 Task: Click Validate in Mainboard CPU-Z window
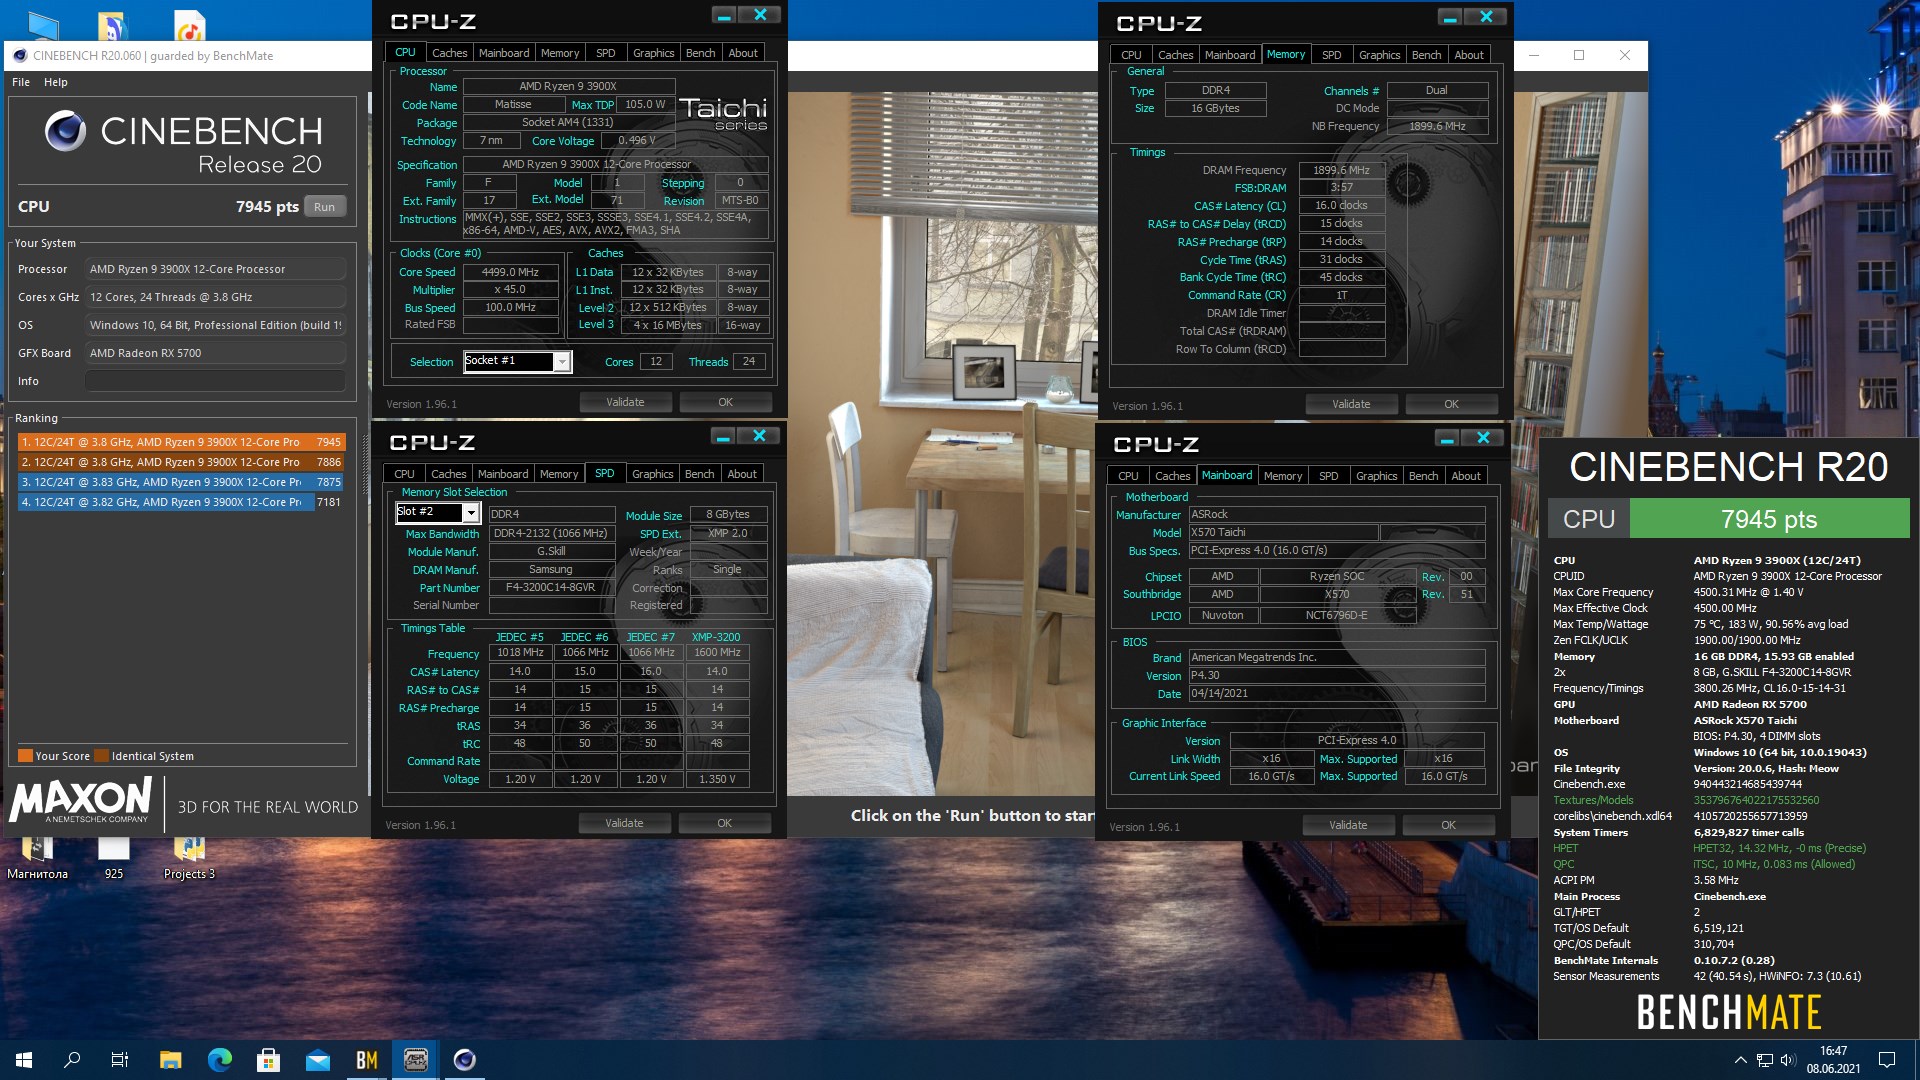tap(1348, 825)
